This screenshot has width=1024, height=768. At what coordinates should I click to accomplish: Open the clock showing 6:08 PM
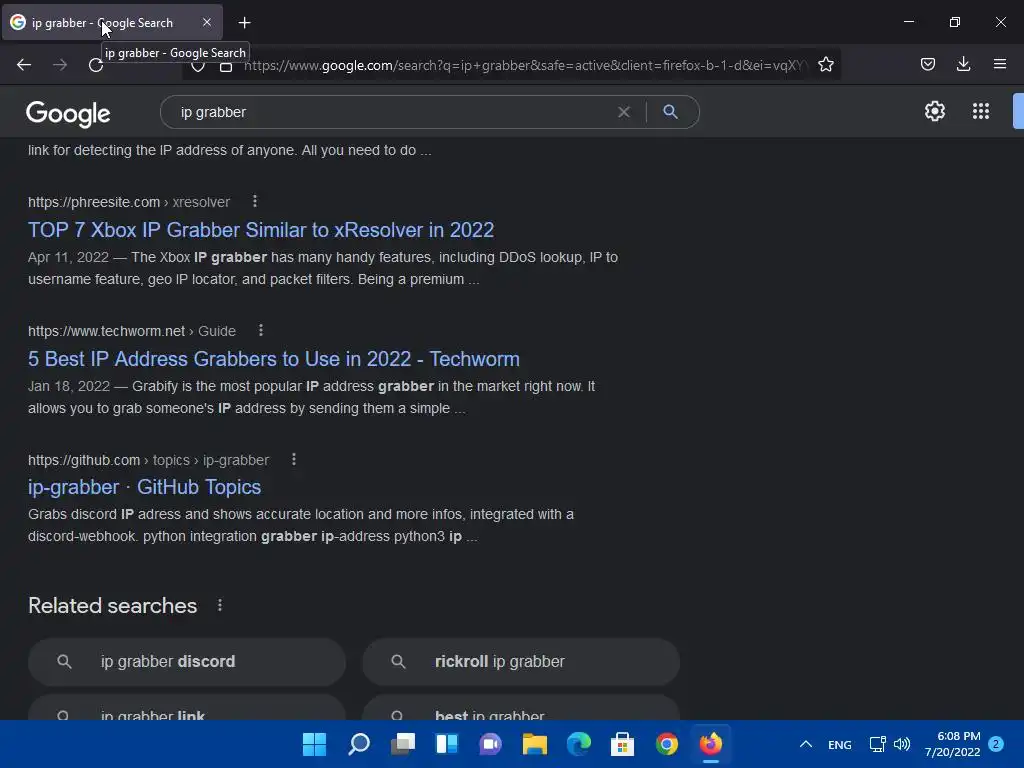coord(952,744)
